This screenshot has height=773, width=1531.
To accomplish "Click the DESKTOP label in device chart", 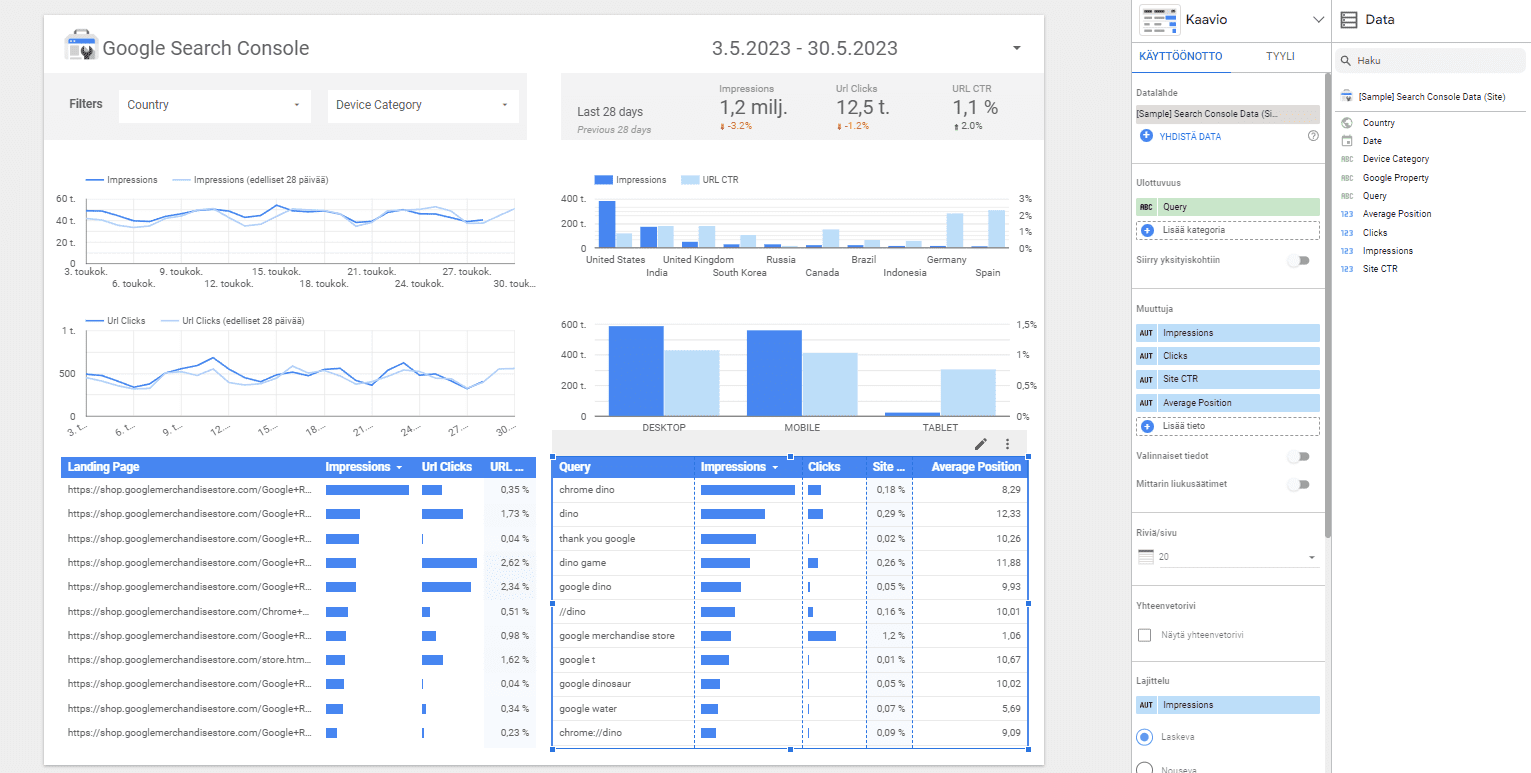I will (x=662, y=428).
